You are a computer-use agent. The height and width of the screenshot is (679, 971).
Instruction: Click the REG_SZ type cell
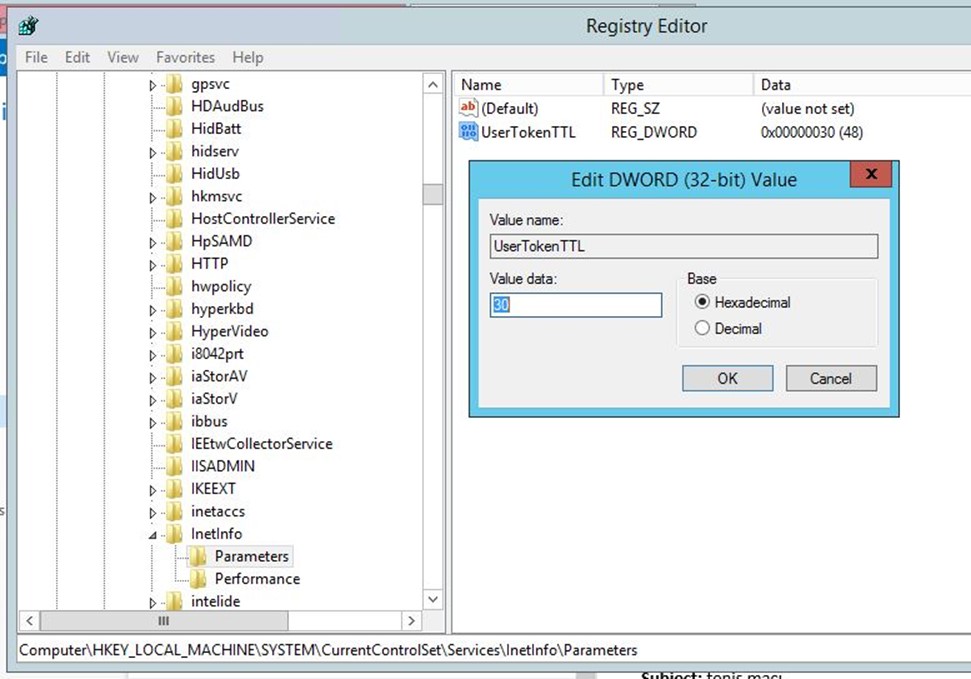tap(635, 108)
